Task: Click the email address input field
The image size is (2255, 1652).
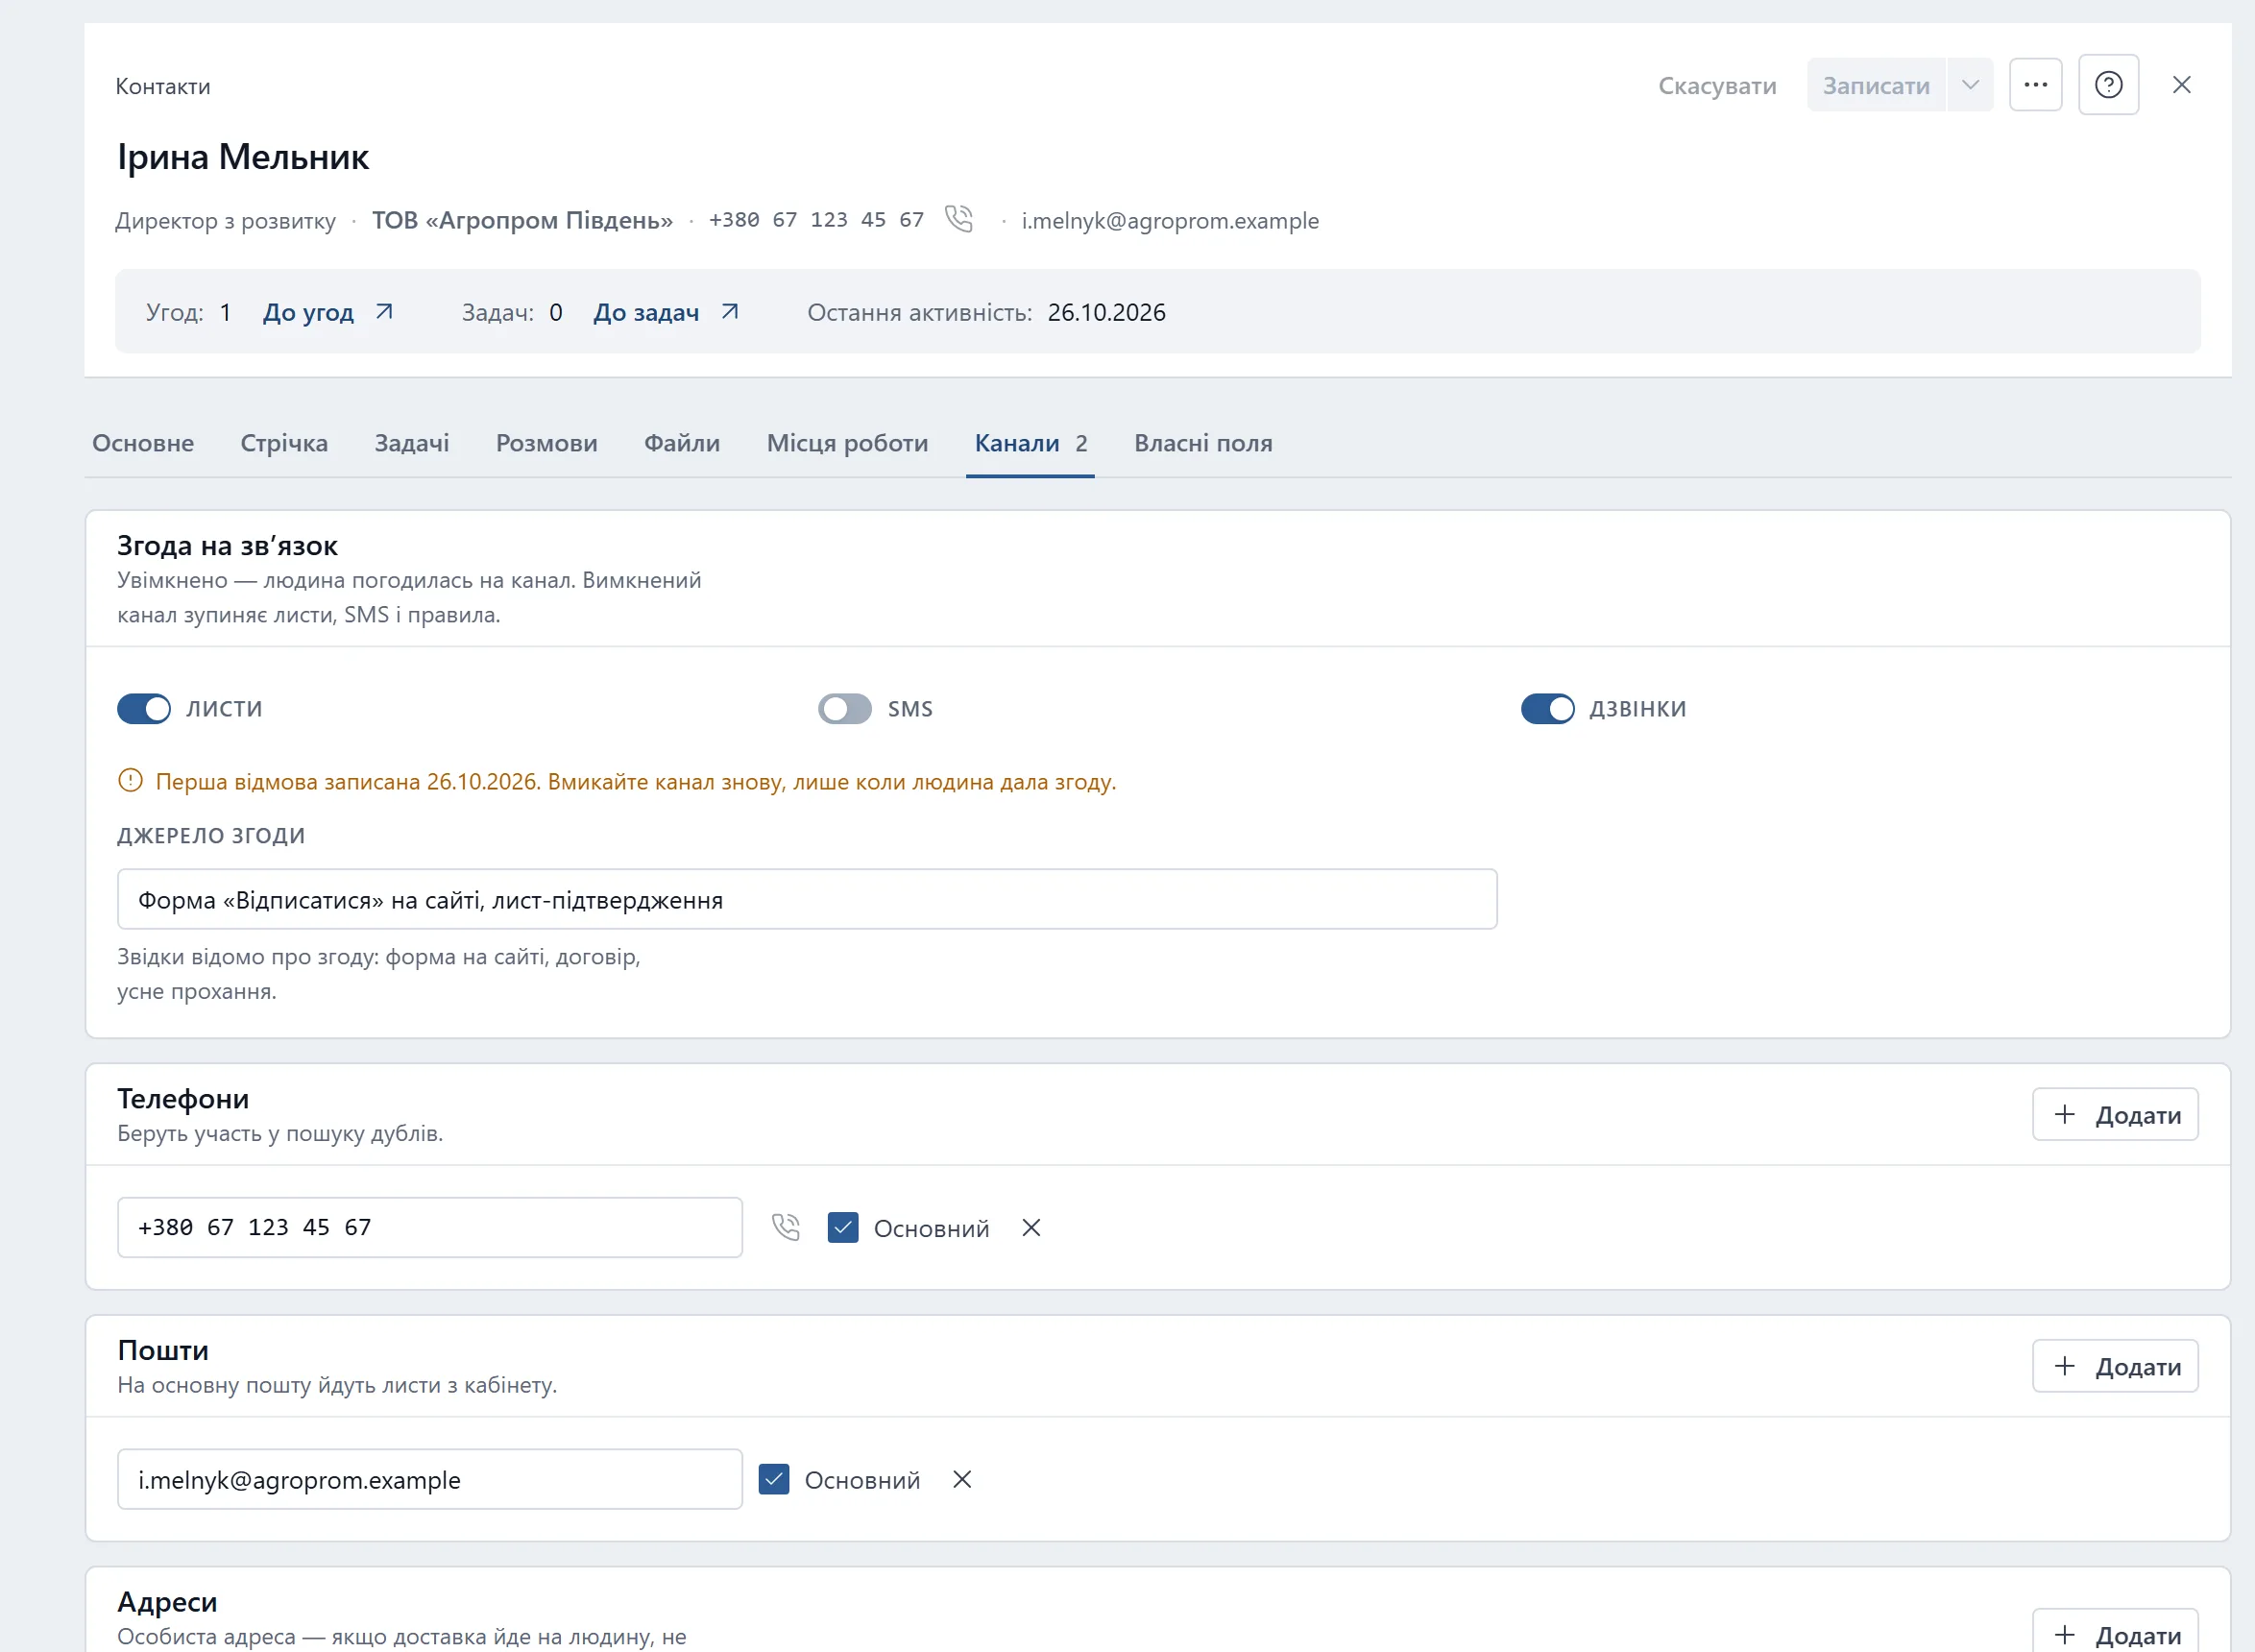Action: point(430,1479)
